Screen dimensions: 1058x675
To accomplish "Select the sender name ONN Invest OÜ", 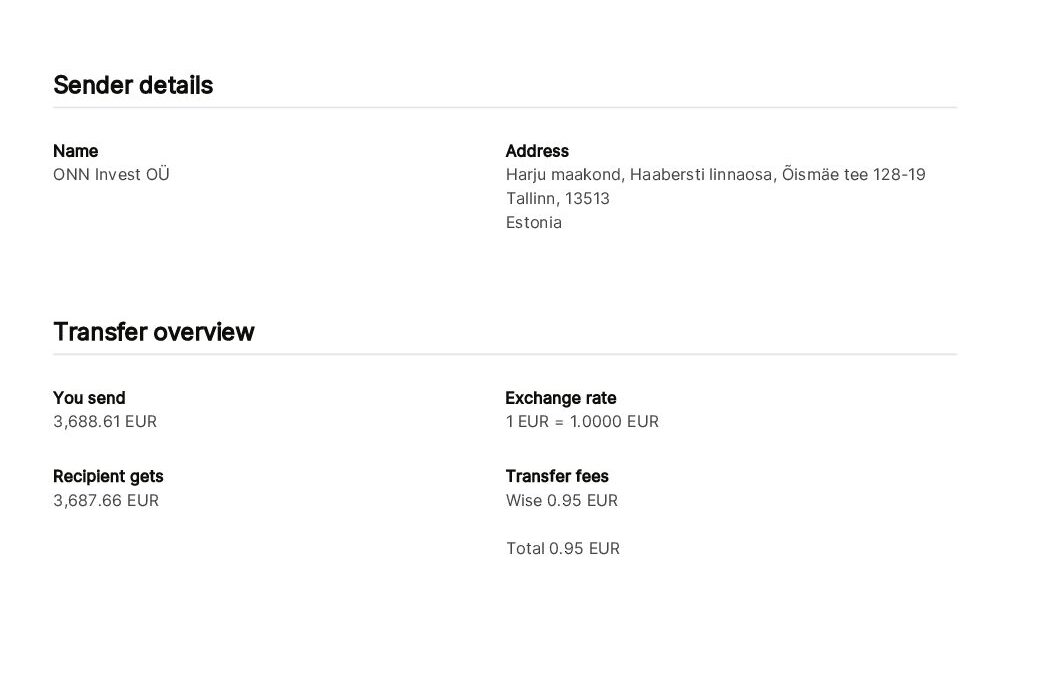I will [x=111, y=174].
